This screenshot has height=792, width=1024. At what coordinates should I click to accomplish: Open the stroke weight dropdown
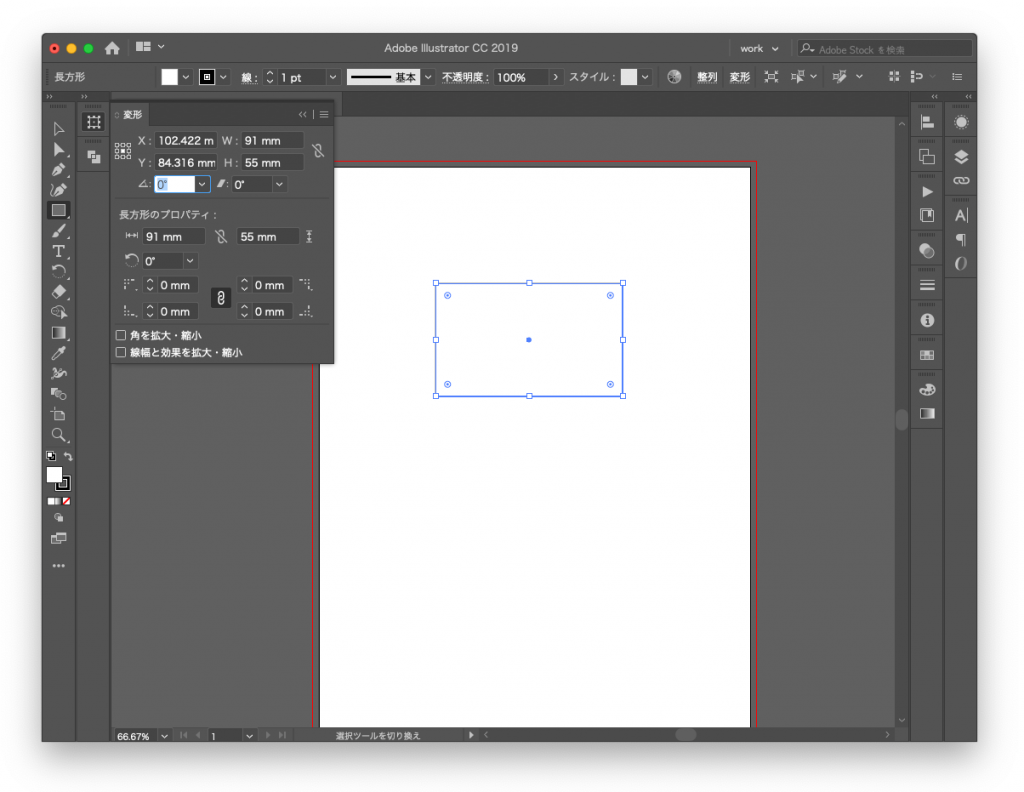coord(333,77)
